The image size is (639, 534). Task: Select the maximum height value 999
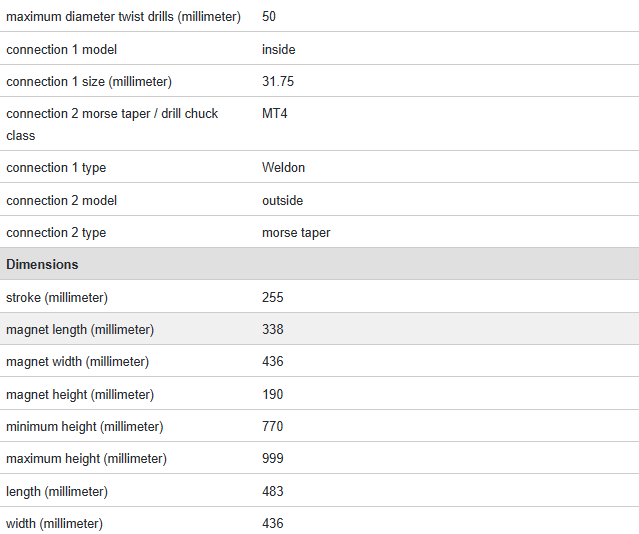[x=273, y=459]
